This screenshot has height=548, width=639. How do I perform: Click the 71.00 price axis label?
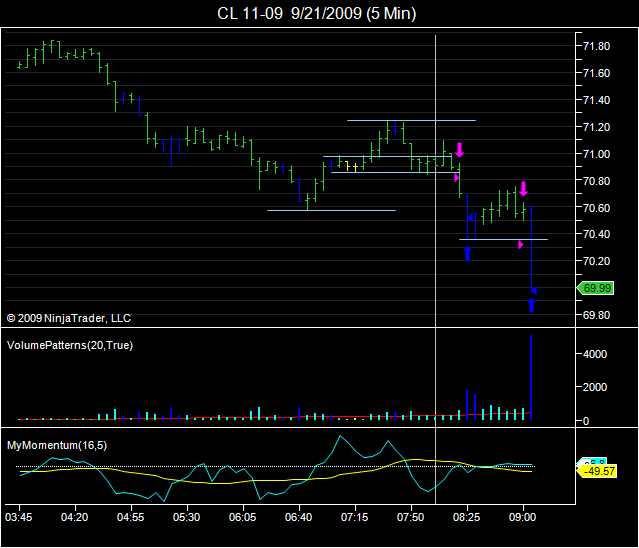[x=596, y=154]
